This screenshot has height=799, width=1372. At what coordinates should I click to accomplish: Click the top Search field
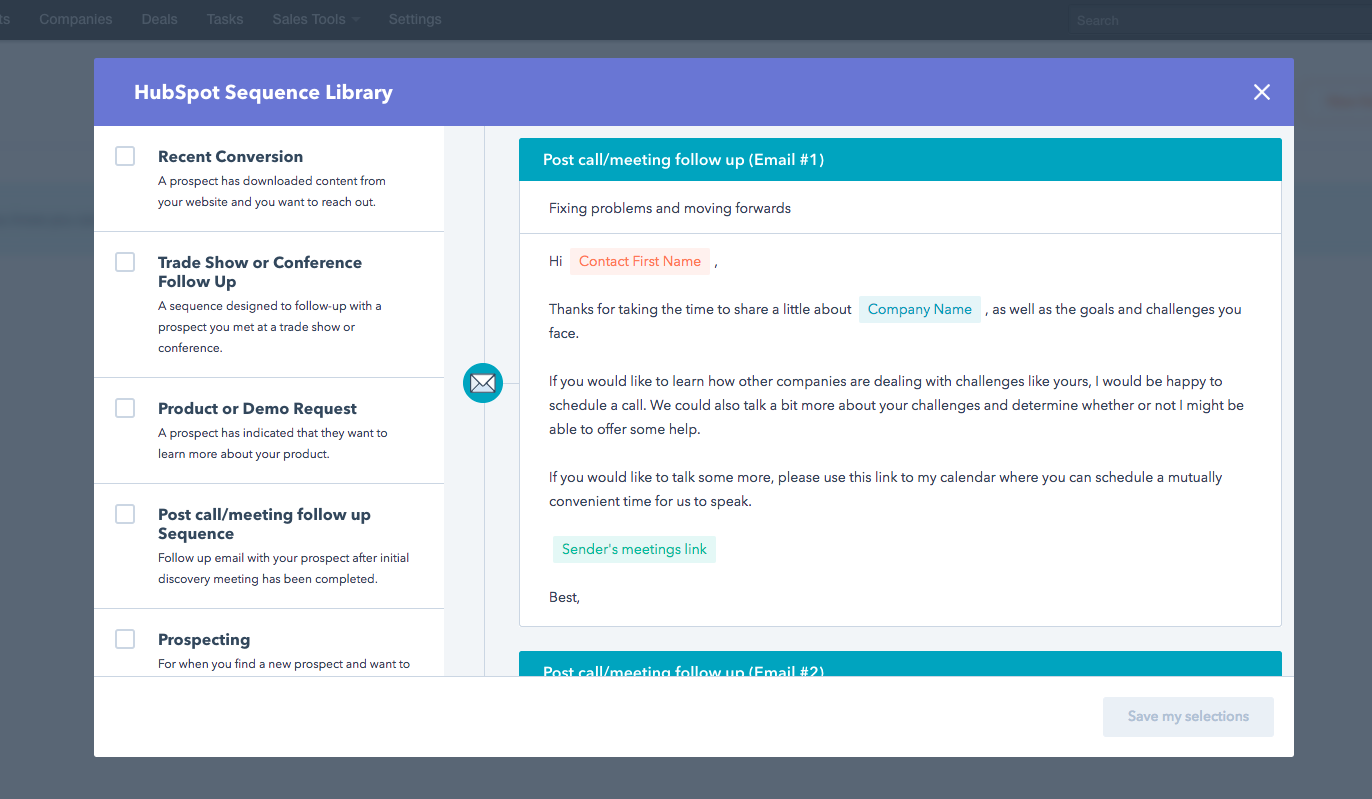coord(1200,20)
